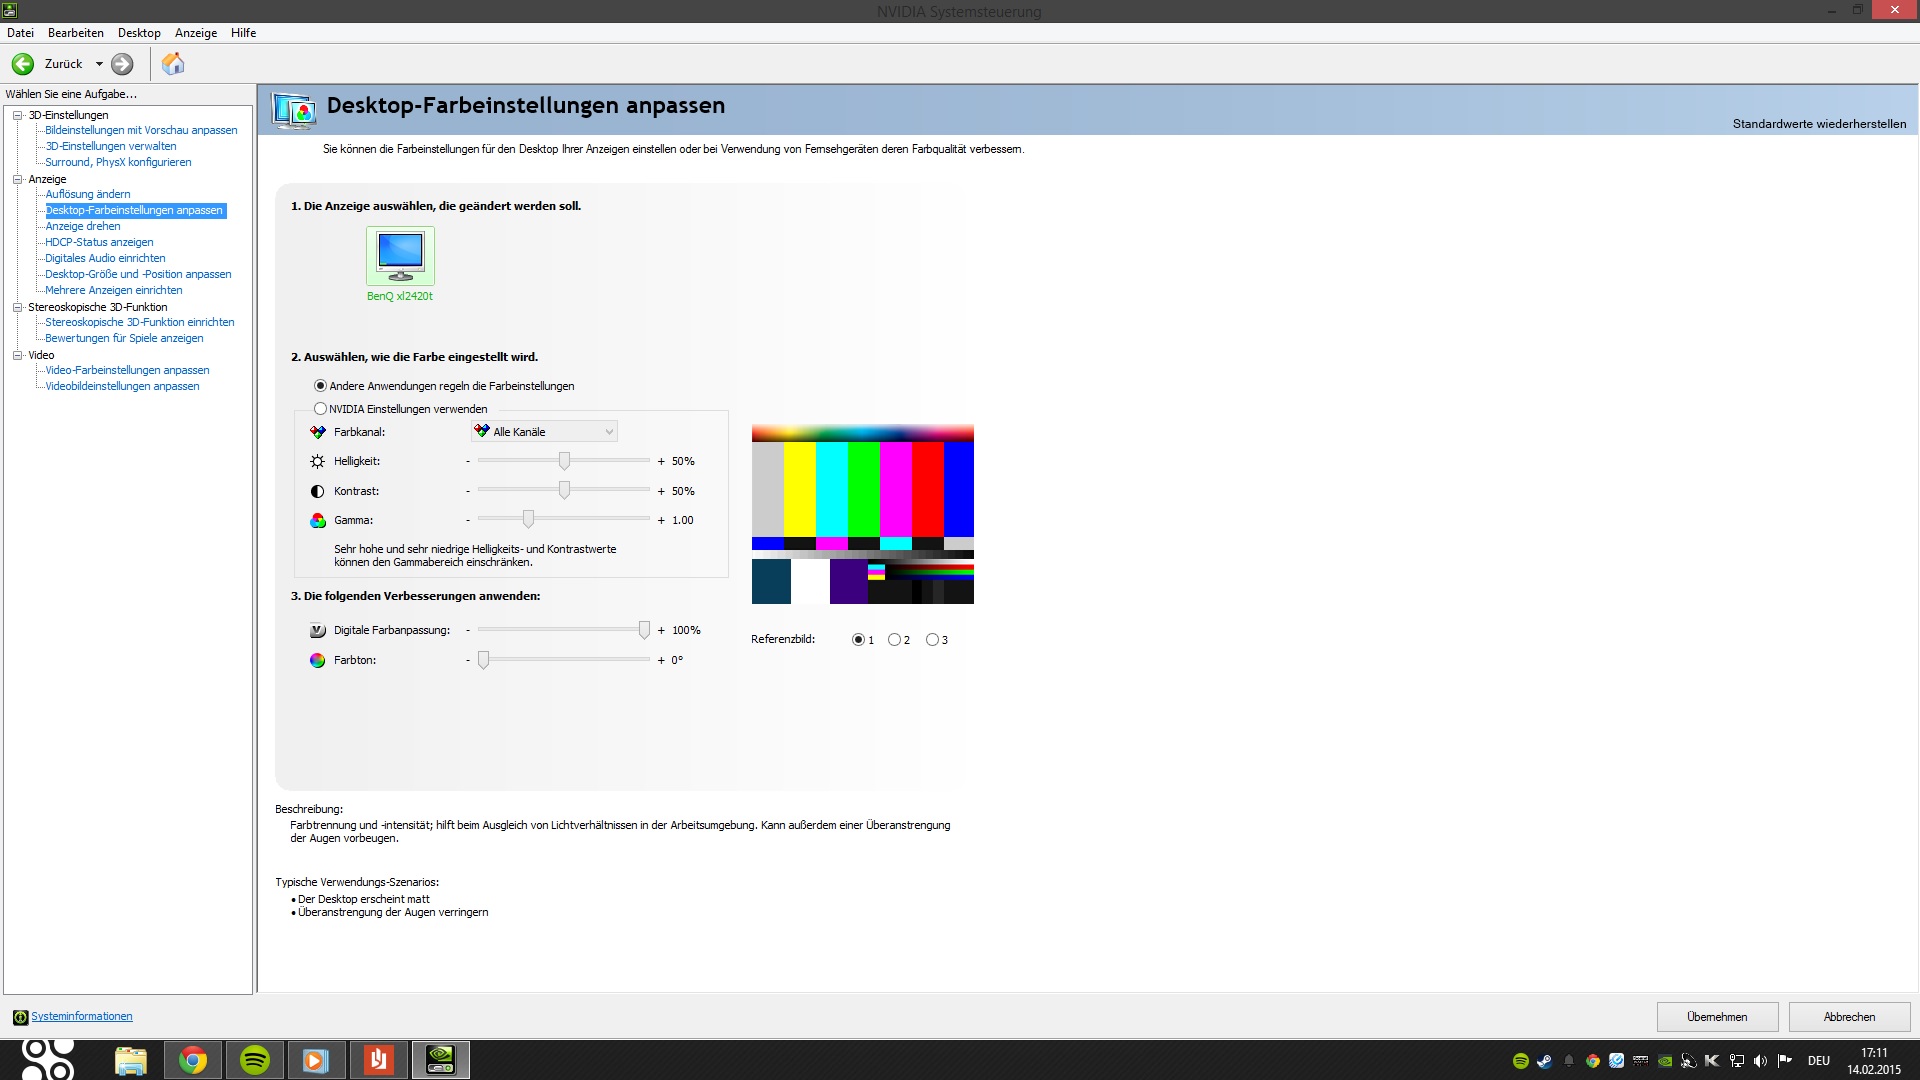The height and width of the screenshot is (1080, 1920).
Task: Enable NVIDIA Einstellungen verwenden option
Action: click(x=321, y=409)
